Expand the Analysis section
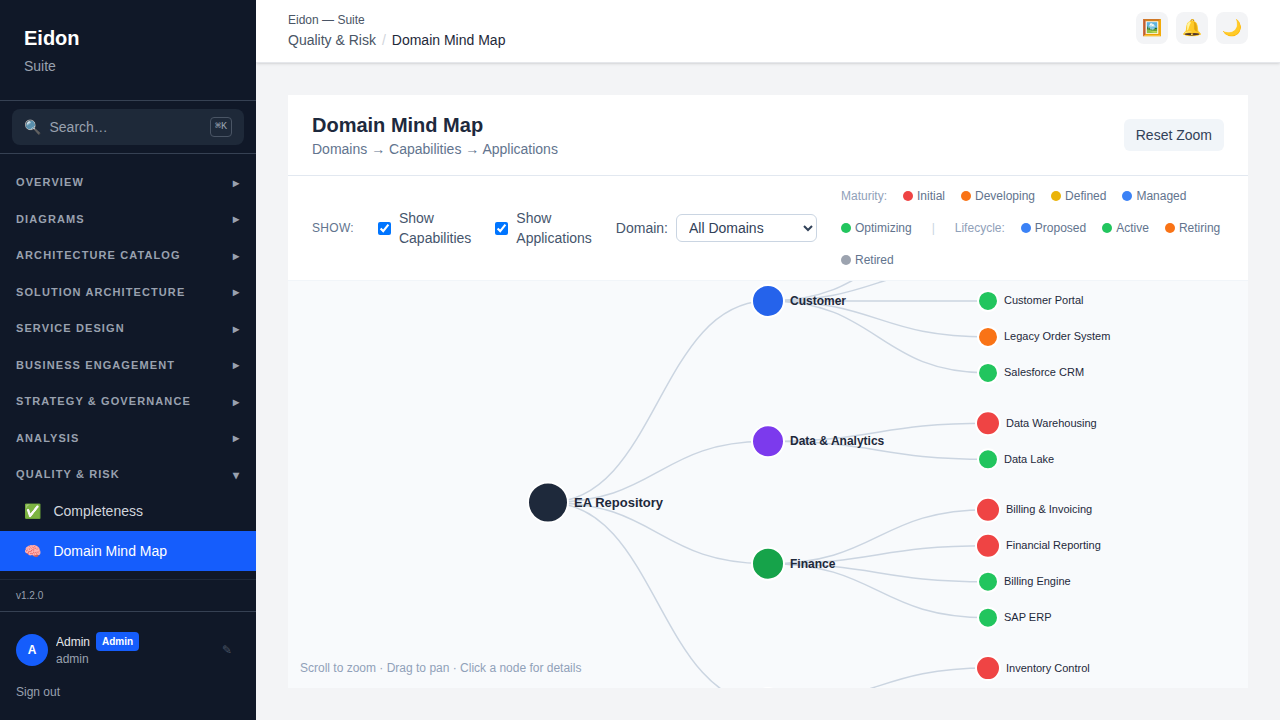 (x=128, y=438)
